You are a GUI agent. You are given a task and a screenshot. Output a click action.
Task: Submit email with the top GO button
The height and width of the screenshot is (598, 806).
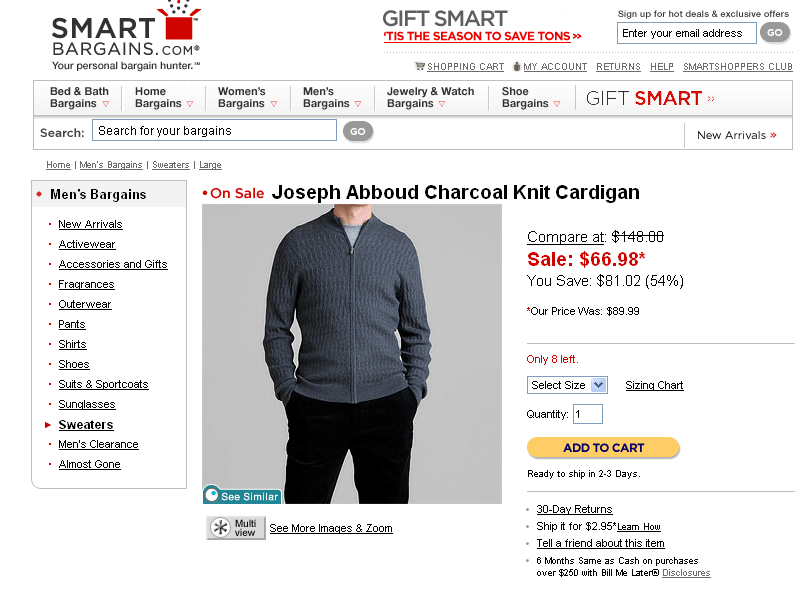pos(775,33)
